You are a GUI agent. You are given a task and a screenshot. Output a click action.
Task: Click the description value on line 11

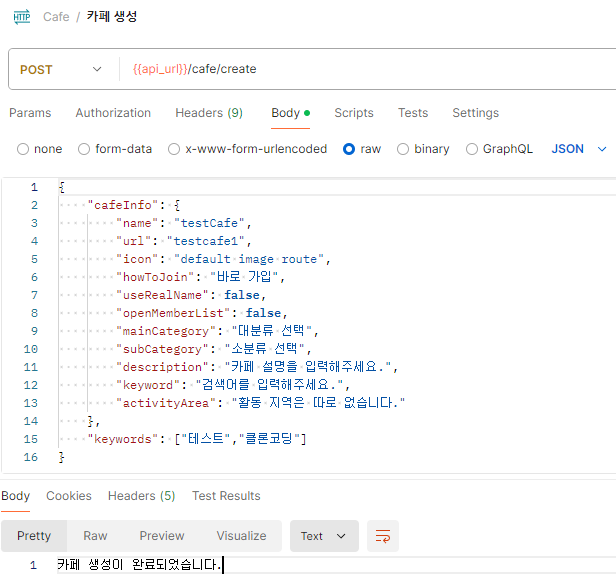[308, 367]
